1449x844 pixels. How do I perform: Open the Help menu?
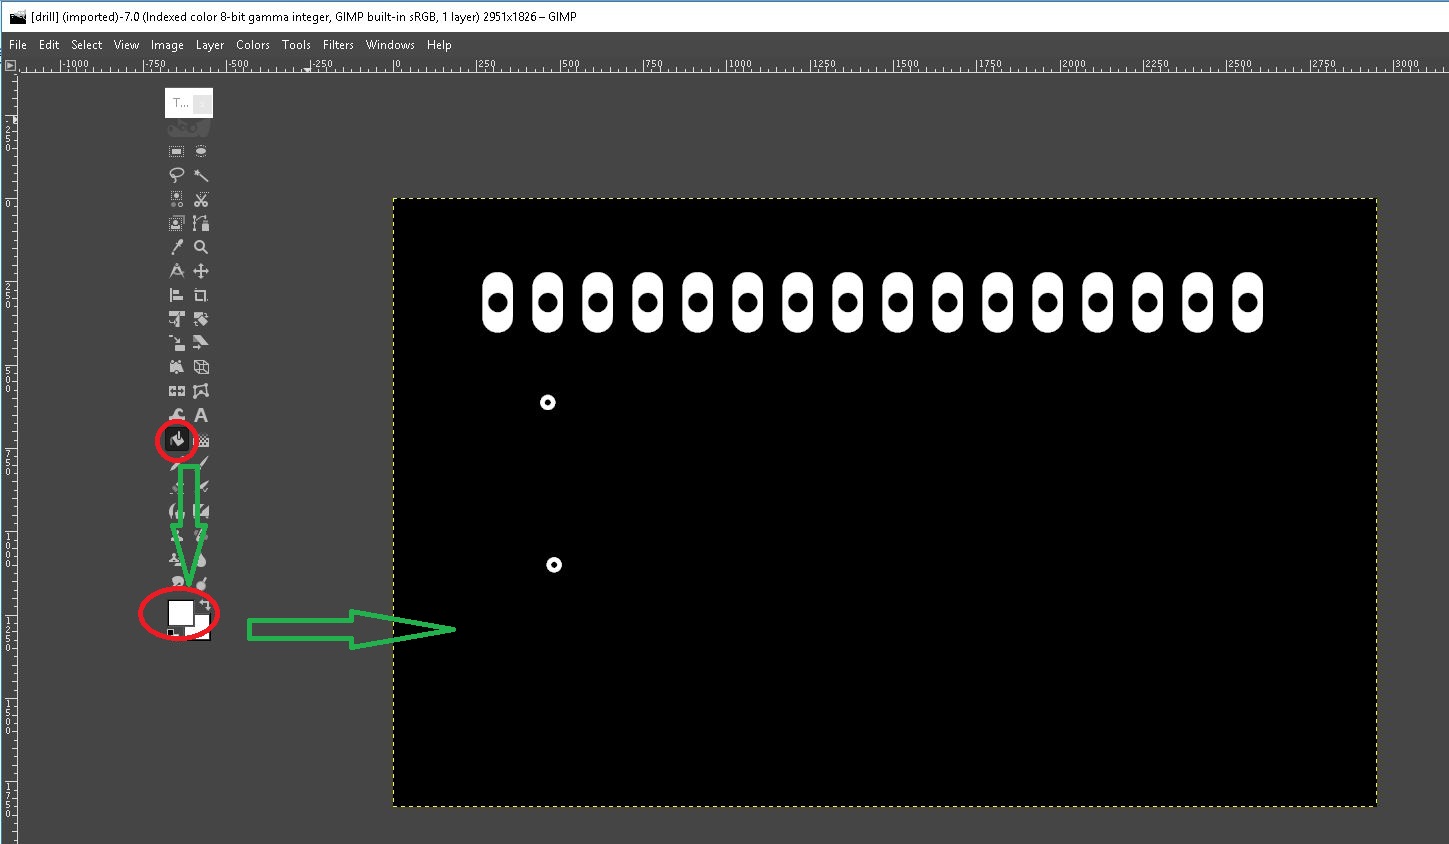pos(439,45)
